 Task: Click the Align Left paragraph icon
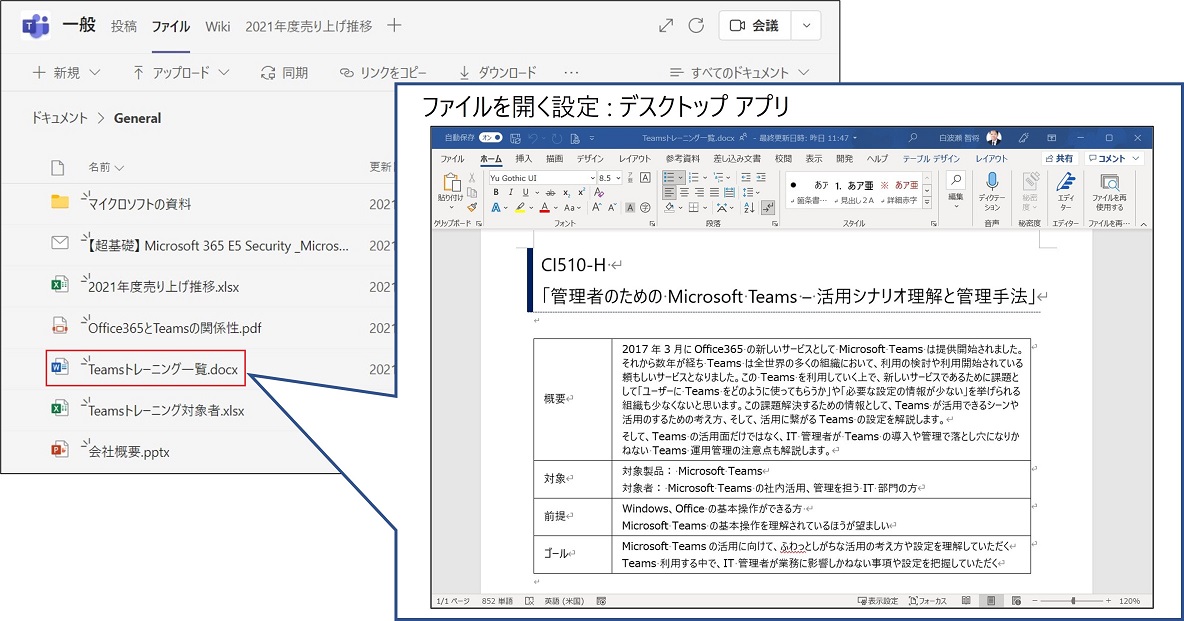click(x=669, y=193)
